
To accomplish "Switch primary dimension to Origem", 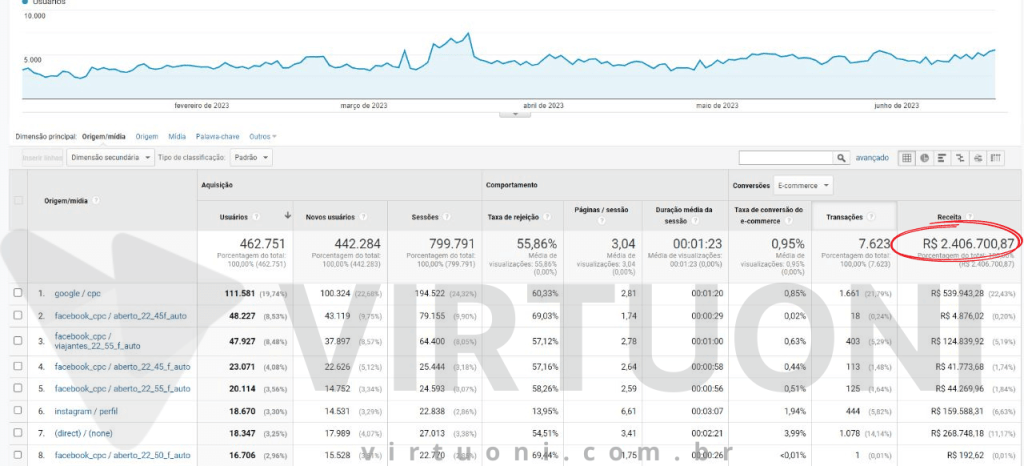I will [147, 136].
